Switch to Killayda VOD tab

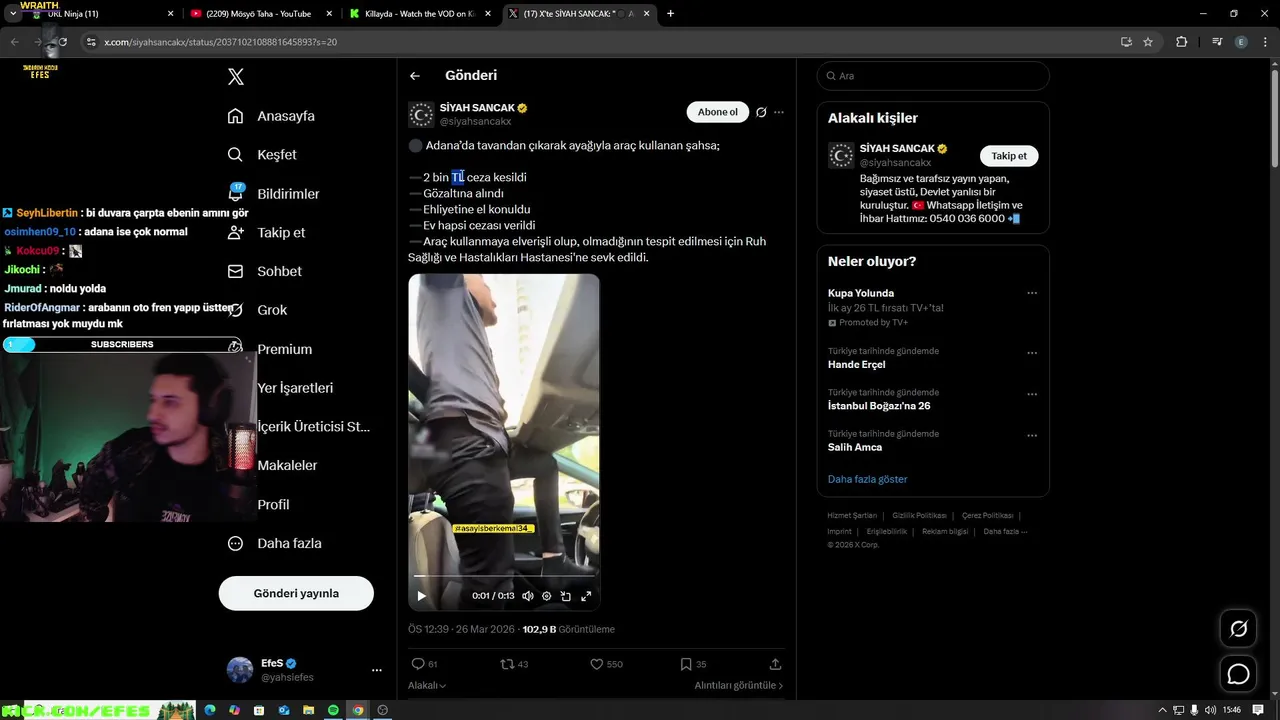[x=418, y=14]
